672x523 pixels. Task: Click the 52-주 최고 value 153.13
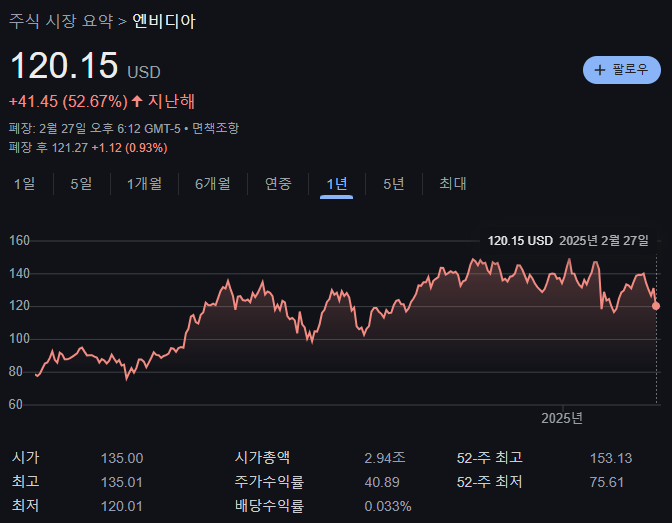pos(611,458)
